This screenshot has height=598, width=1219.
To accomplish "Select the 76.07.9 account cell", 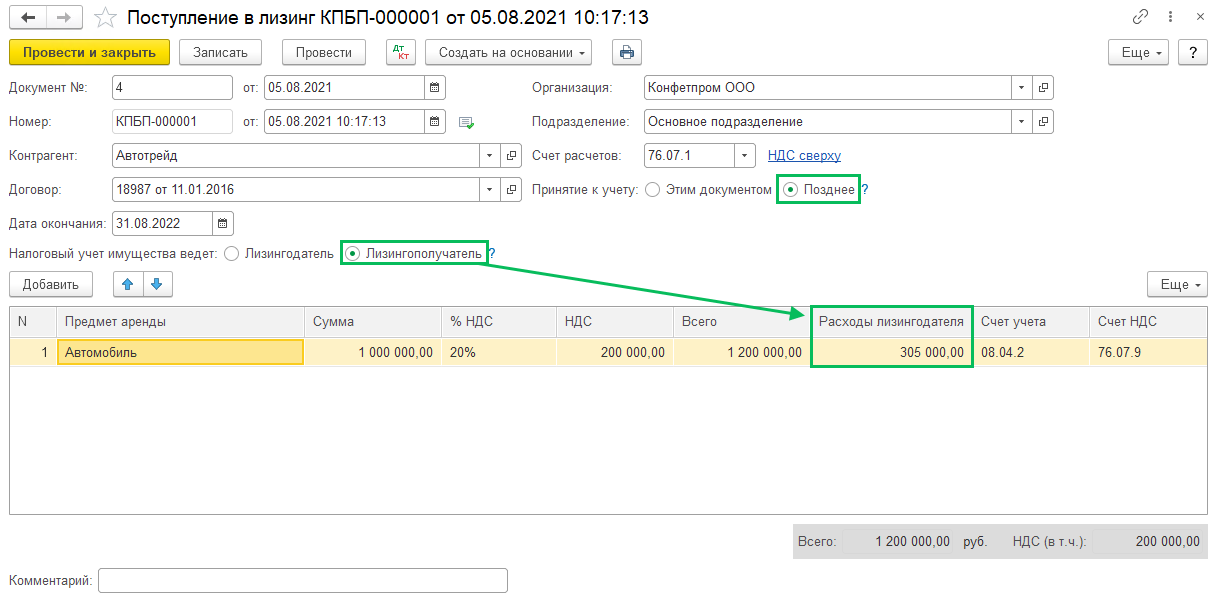I will coord(1148,352).
